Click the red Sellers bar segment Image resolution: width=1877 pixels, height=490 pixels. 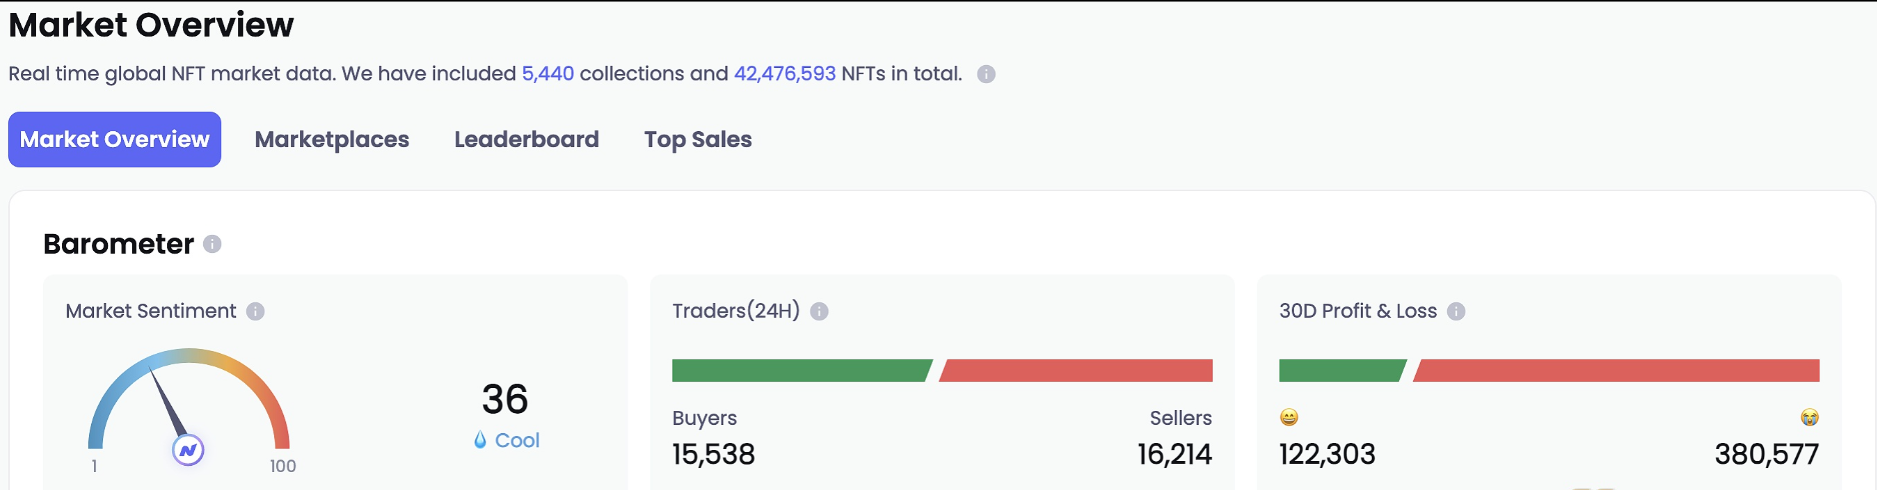coord(1076,370)
